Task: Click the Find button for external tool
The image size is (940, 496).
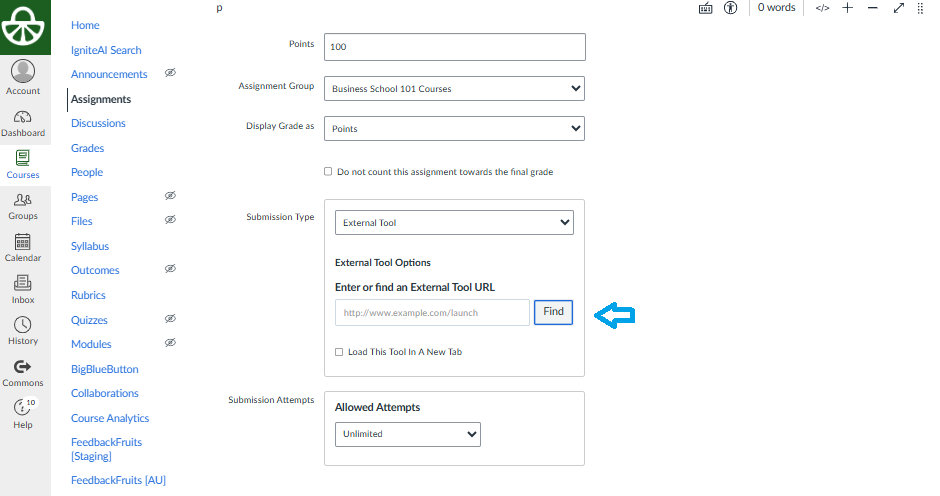Action: (x=553, y=312)
